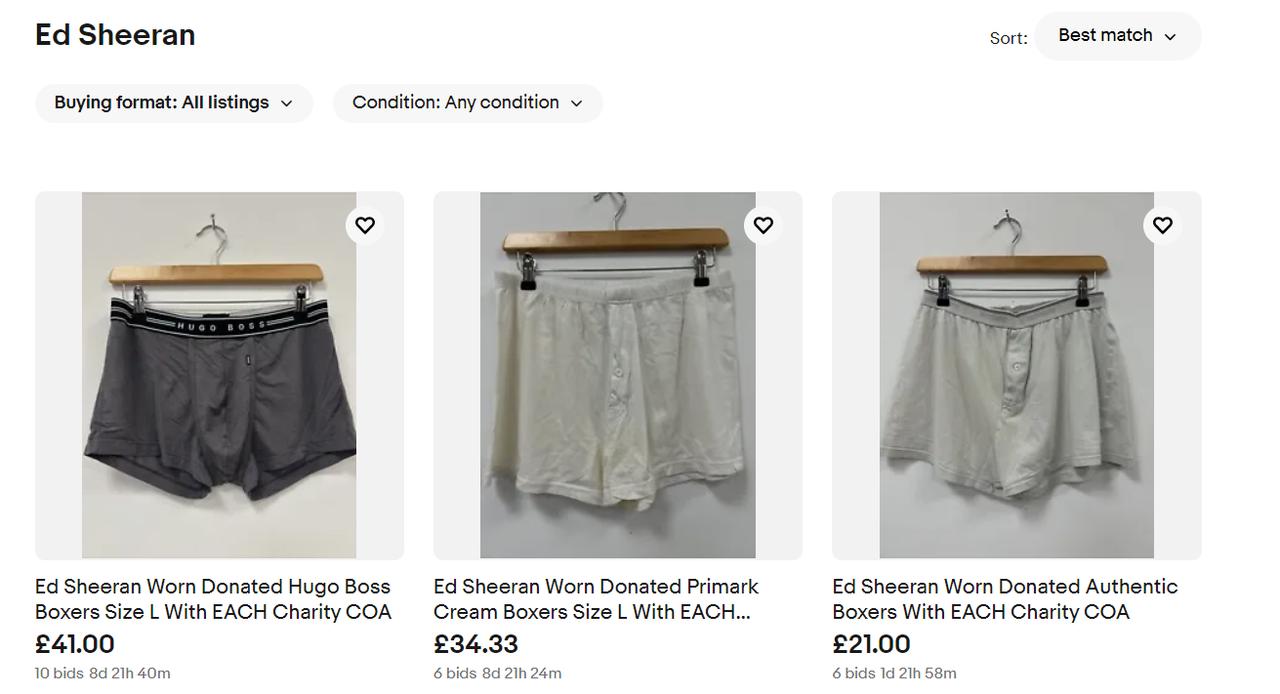Add Primark Cream boxers to watchlist
Image resolution: width=1280 pixels, height=694 pixels.
pyautogui.click(x=763, y=225)
